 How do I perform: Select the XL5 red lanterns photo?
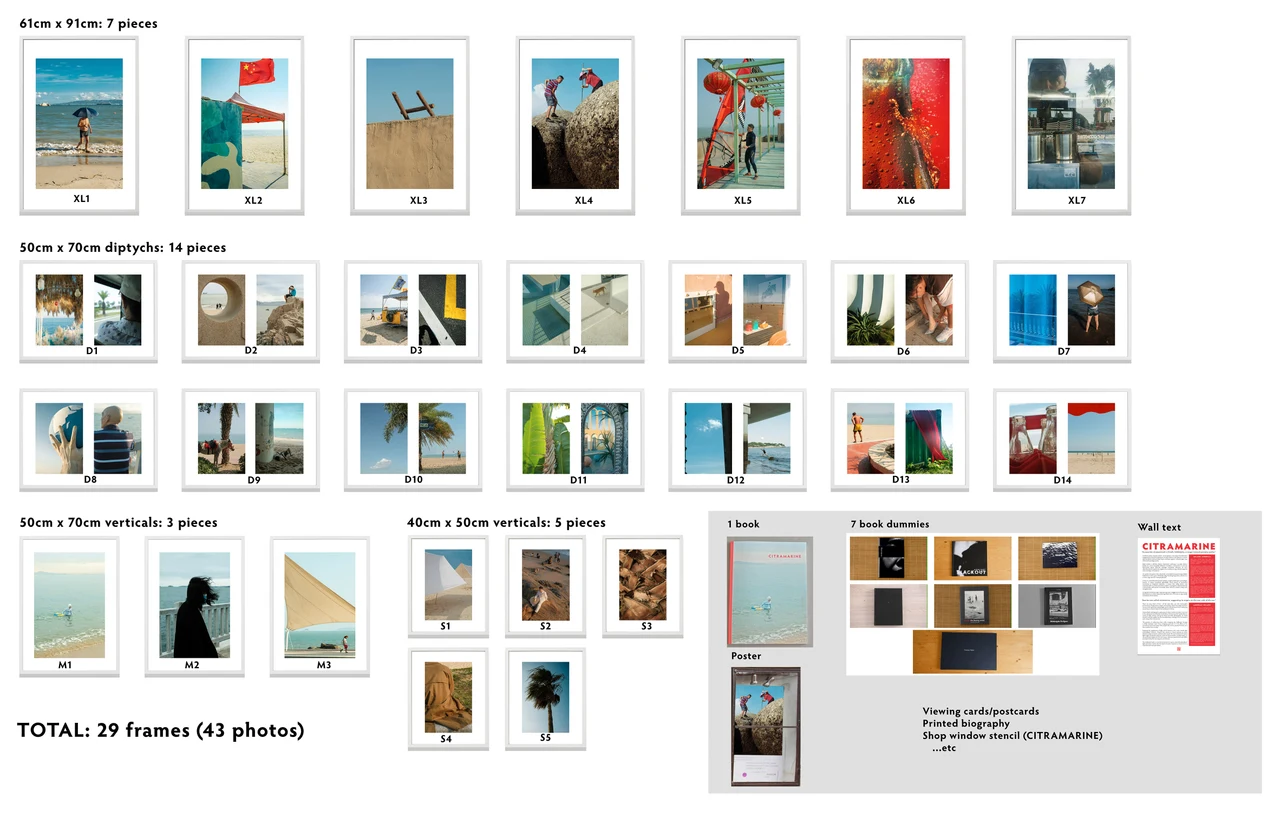click(x=740, y=123)
